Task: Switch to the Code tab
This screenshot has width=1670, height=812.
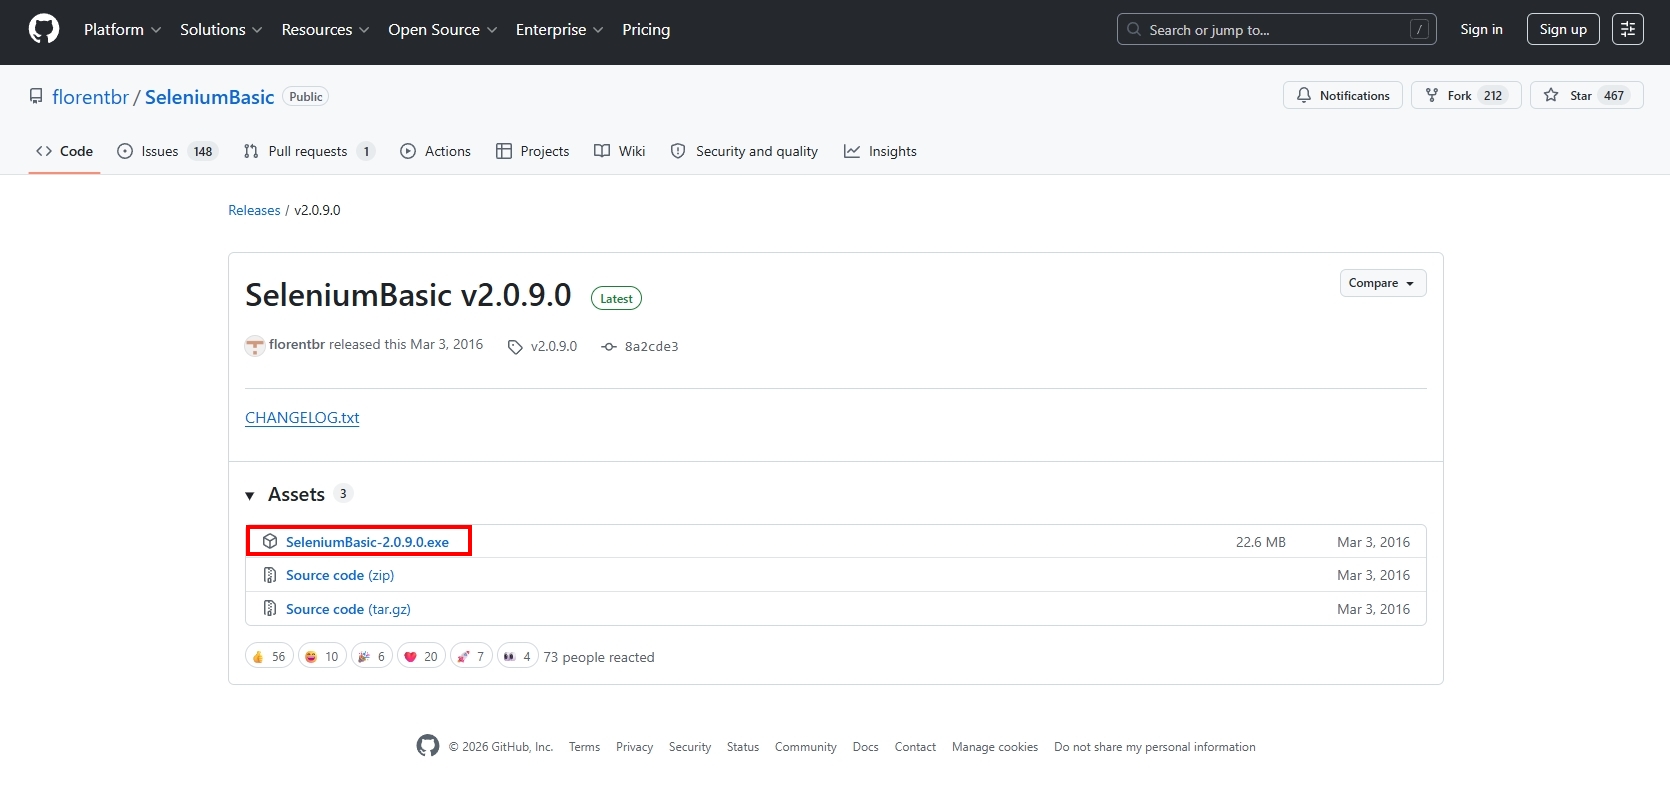Action: click(x=64, y=151)
